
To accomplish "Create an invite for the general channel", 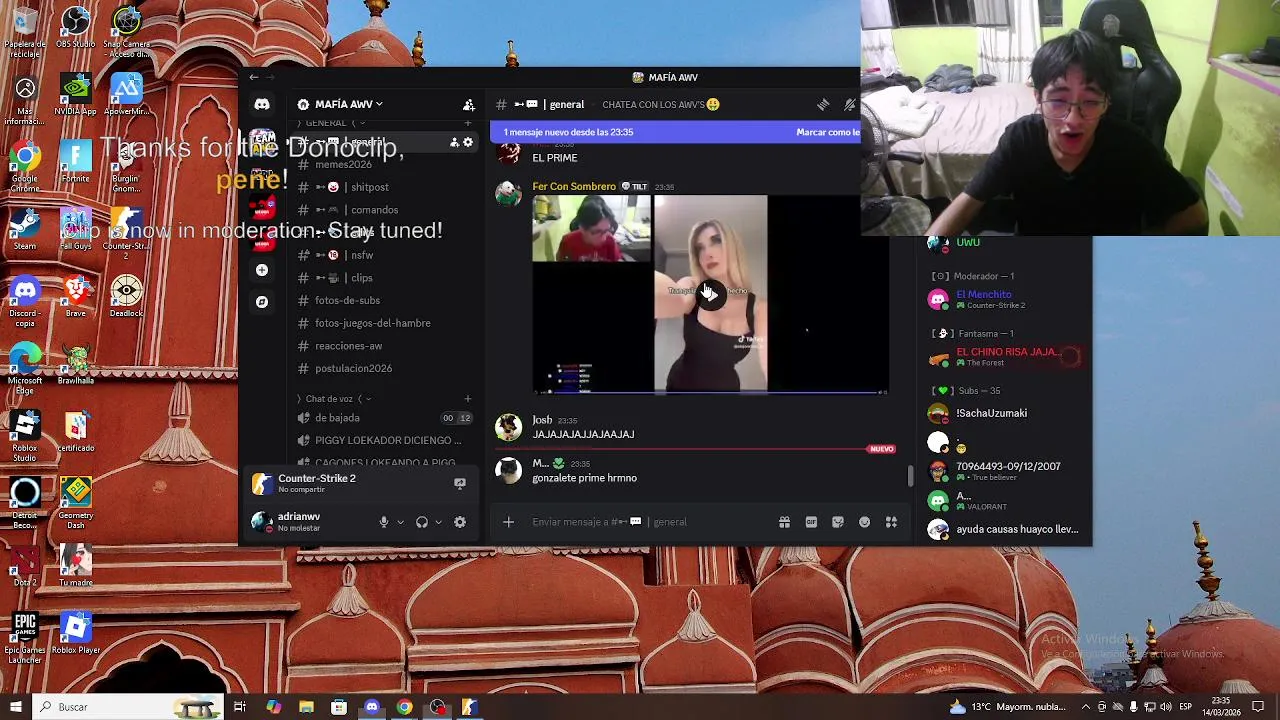I will click(454, 142).
